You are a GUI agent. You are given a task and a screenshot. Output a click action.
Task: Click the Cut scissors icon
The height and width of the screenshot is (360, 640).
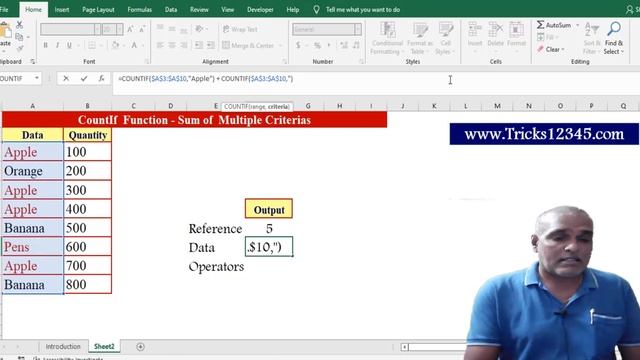coord(19,25)
